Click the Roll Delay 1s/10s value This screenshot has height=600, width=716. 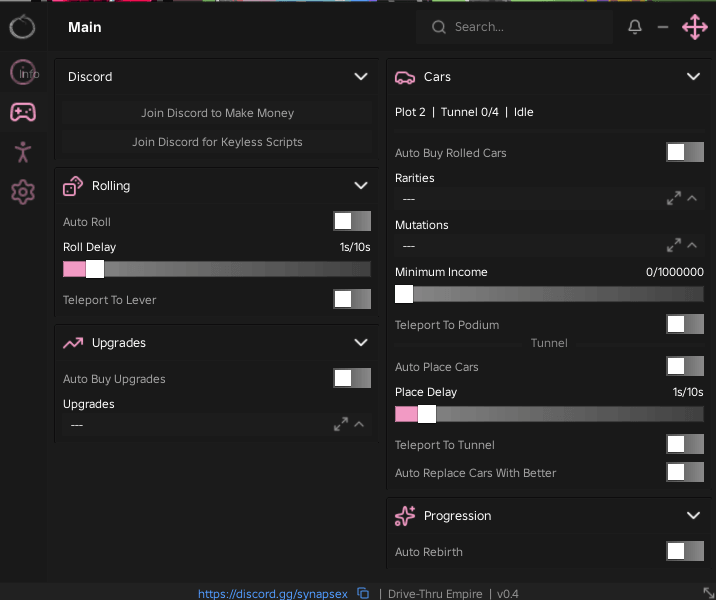coord(355,247)
